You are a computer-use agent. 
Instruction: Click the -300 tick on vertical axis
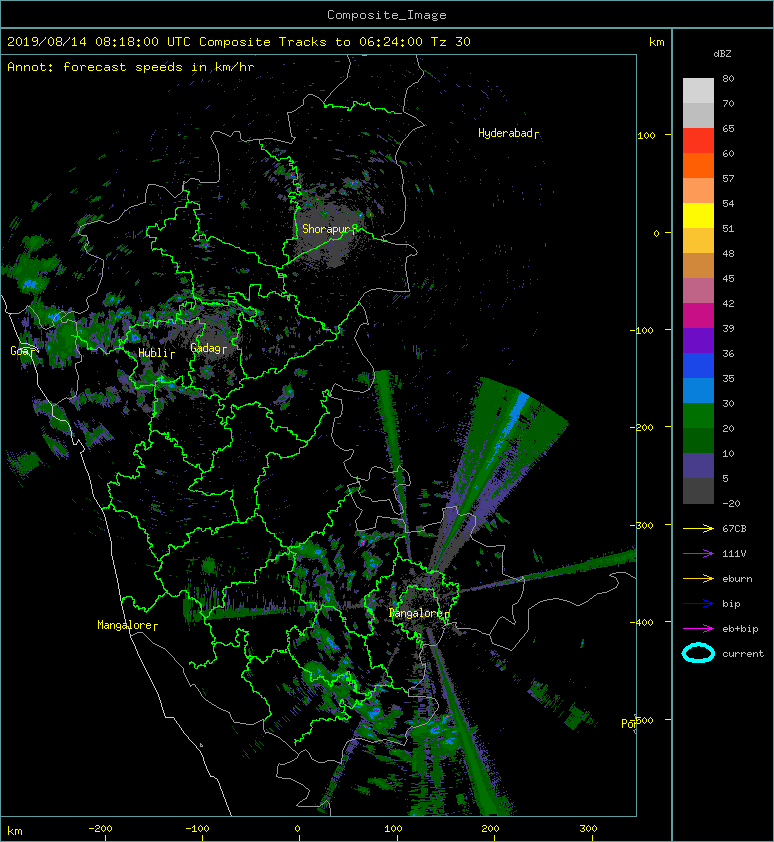[642, 525]
